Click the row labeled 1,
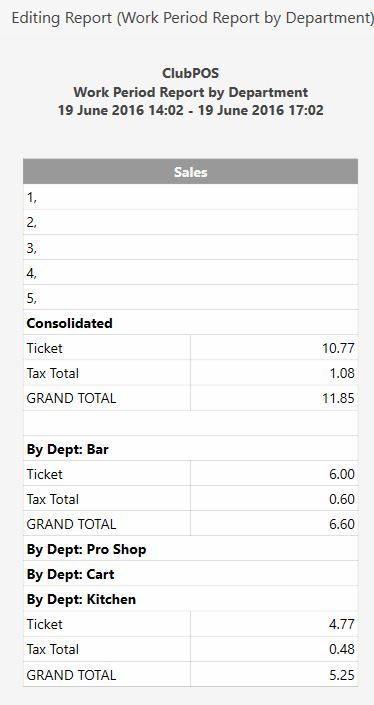This screenshot has width=374, height=705. point(191,197)
